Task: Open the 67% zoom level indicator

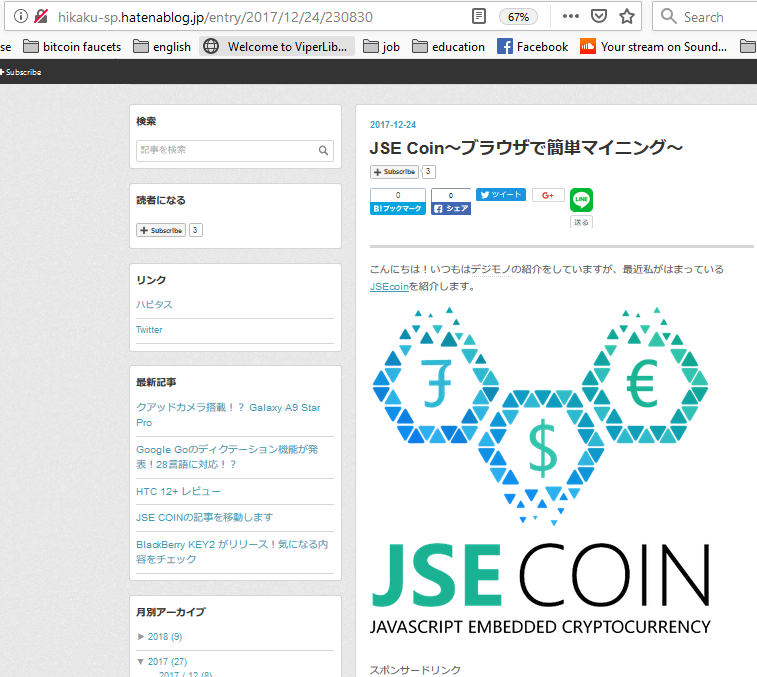Action: tap(519, 17)
